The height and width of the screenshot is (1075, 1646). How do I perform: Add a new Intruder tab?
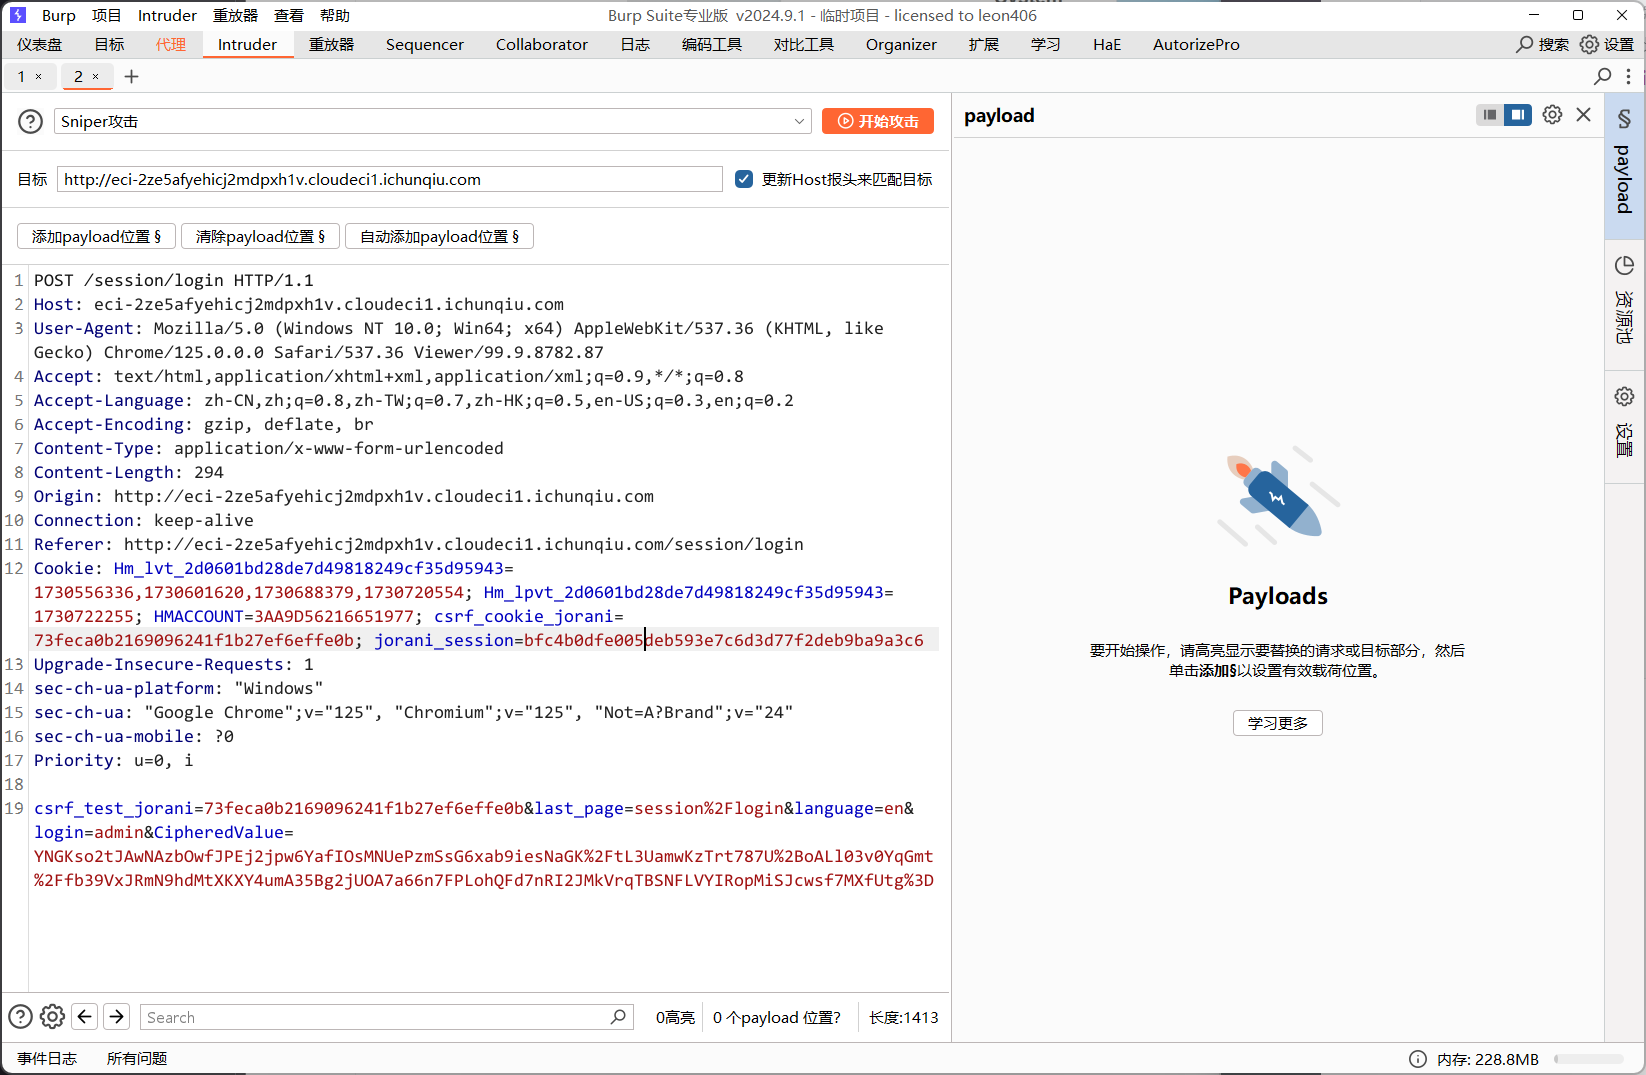[x=131, y=76]
